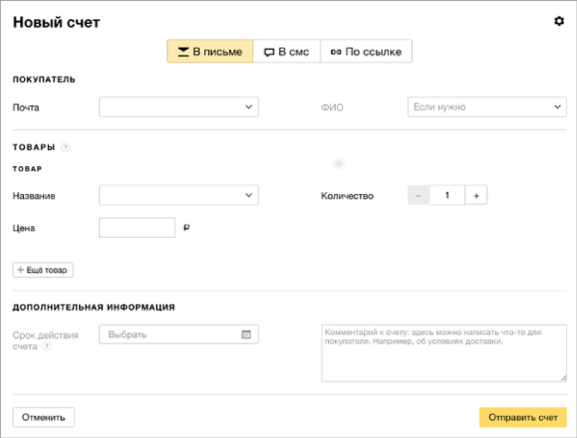The height and width of the screenshot is (438, 577).
Task: Click into the Цена input field
Action: (137, 228)
